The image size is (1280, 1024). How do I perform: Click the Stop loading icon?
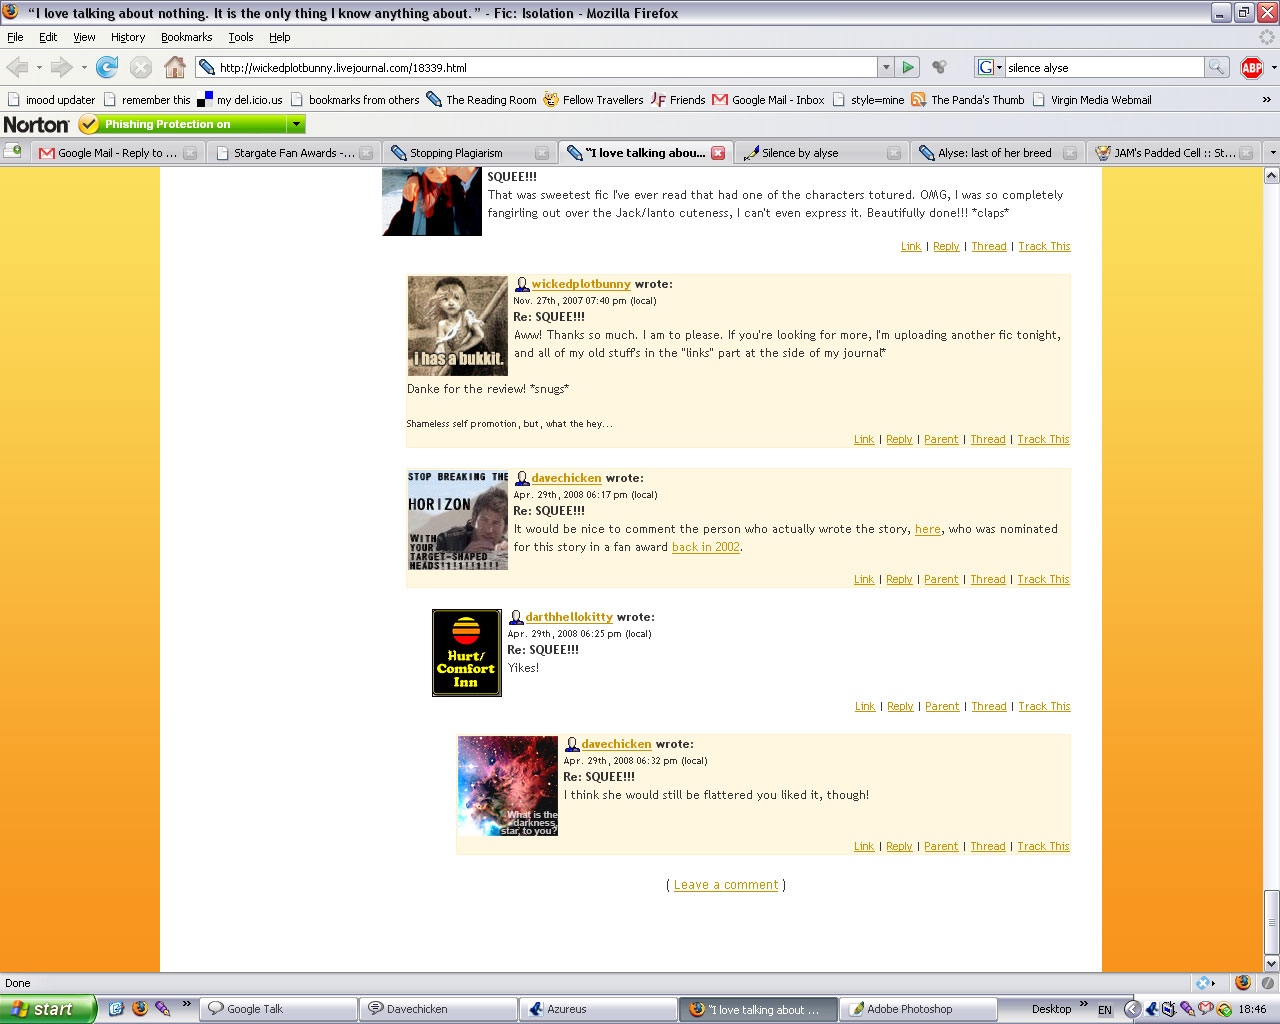coord(141,67)
